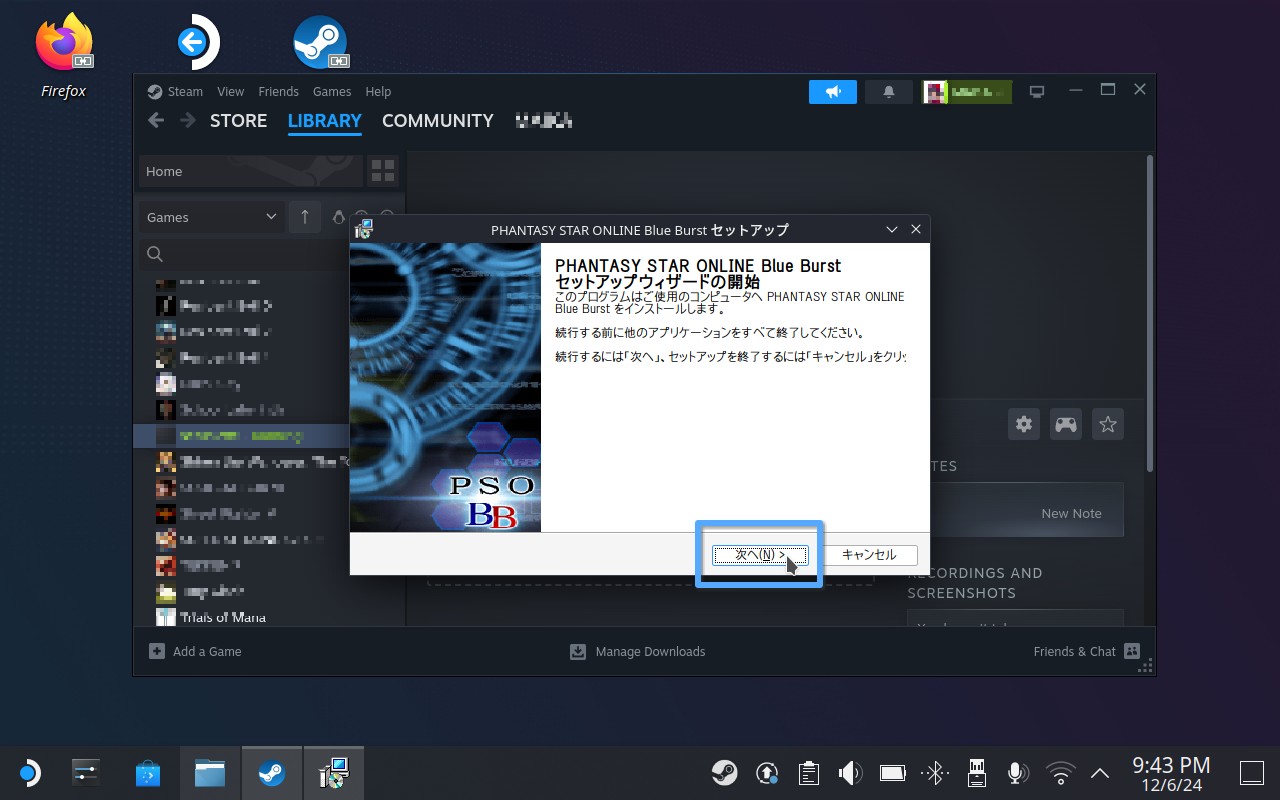Click Add a Game
Viewport: 1280px width, 800px height.
click(195, 651)
